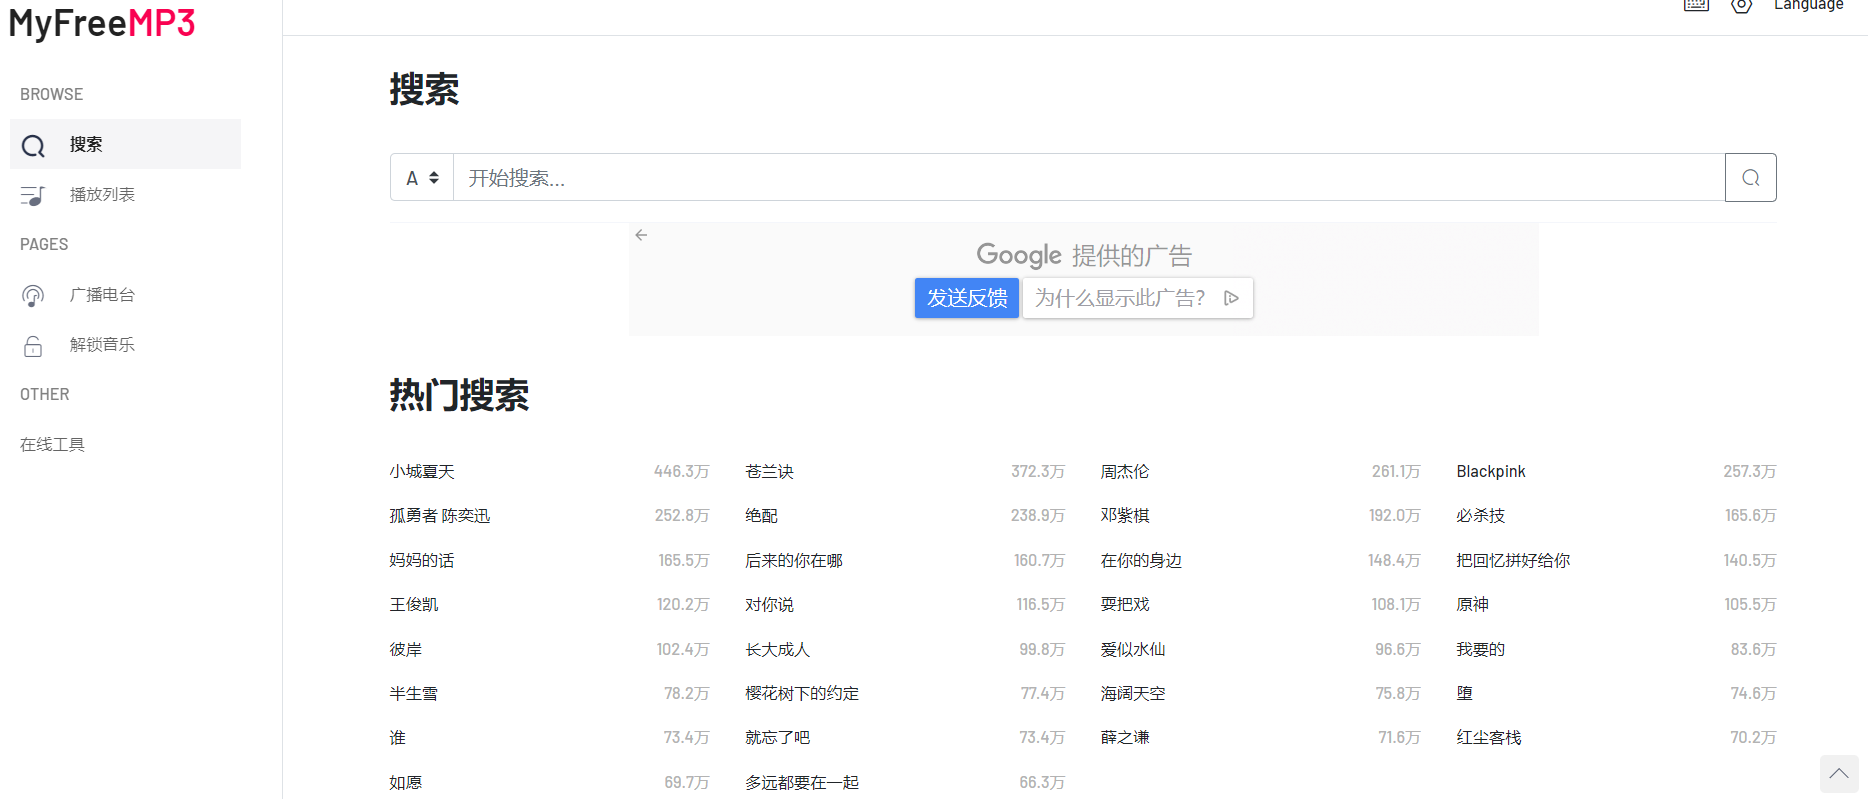
Task: Choose hot search 孤勇者 陈奕迅
Action: 440,516
